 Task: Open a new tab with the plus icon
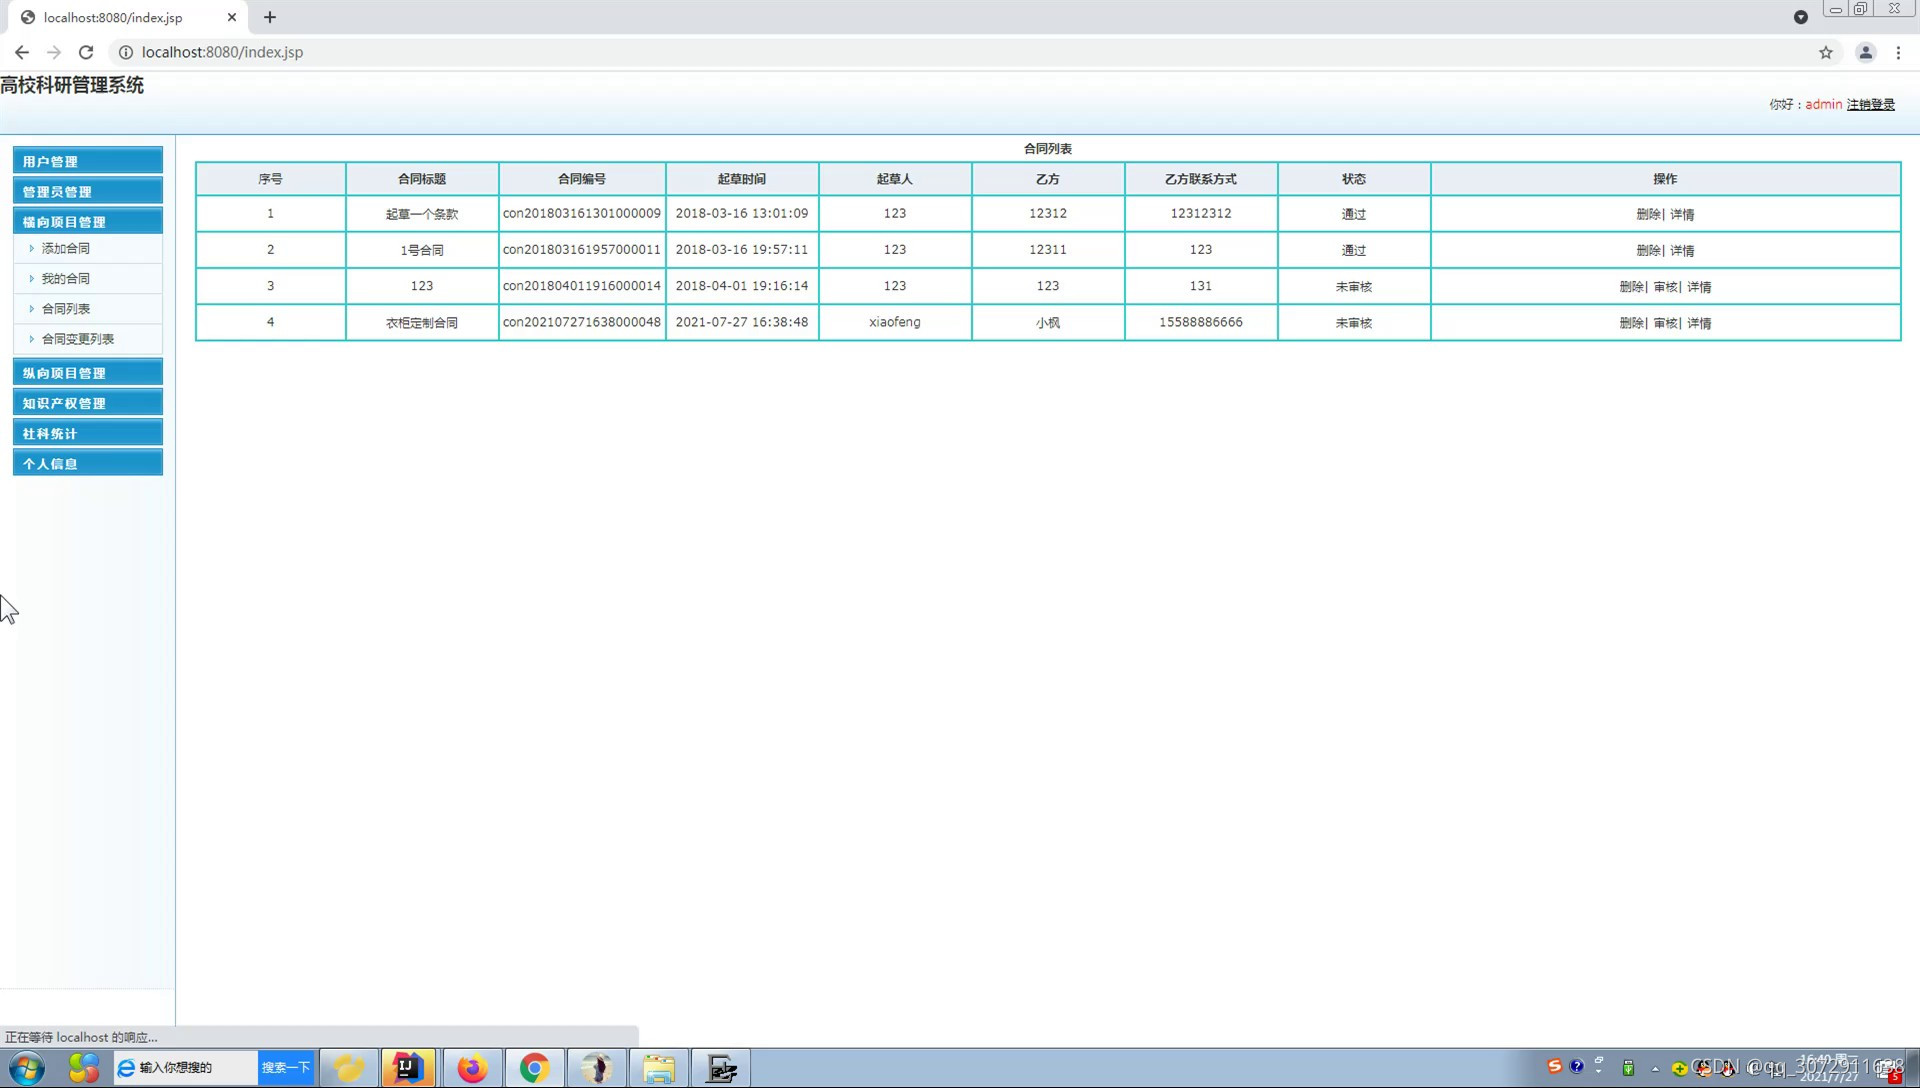click(x=270, y=17)
